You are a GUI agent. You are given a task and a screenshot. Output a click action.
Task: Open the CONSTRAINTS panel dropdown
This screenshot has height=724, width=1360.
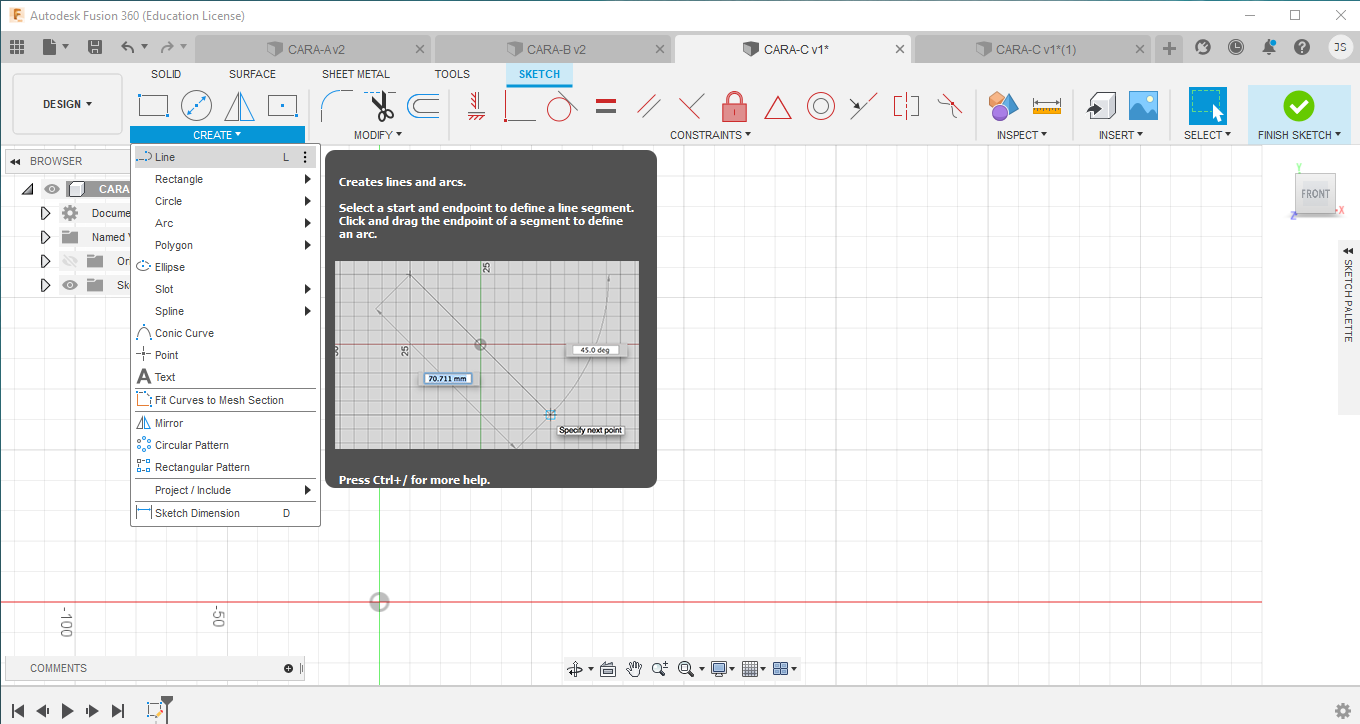[x=710, y=135]
